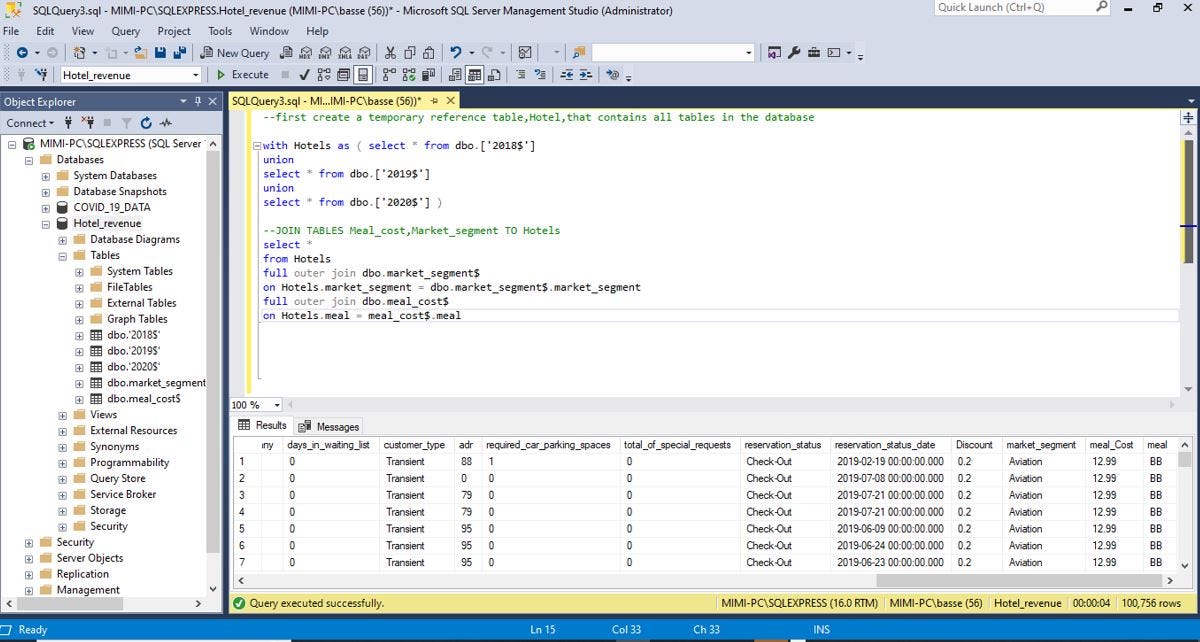Collapse the Tables folder node

pos(63,255)
